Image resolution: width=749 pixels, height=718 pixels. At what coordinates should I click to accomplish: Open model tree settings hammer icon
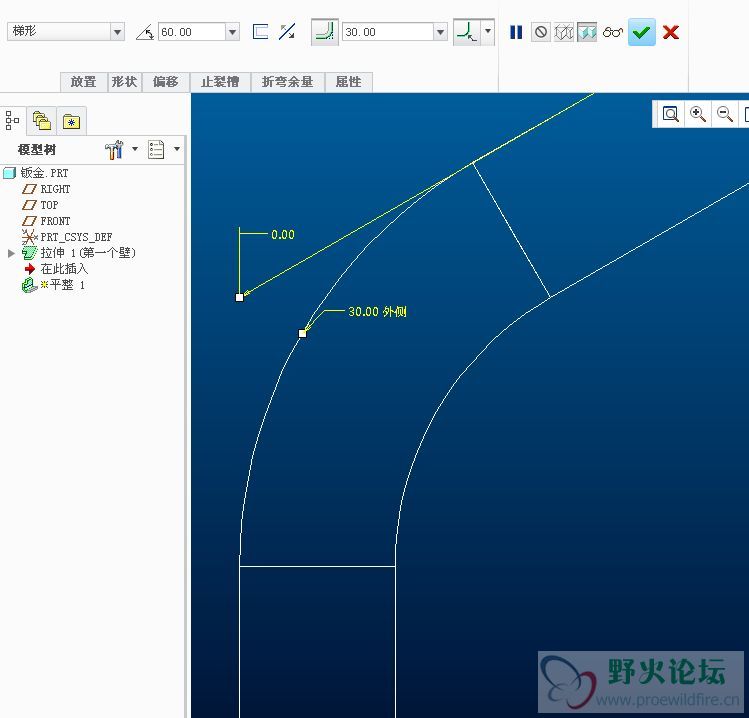click(x=114, y=149)
